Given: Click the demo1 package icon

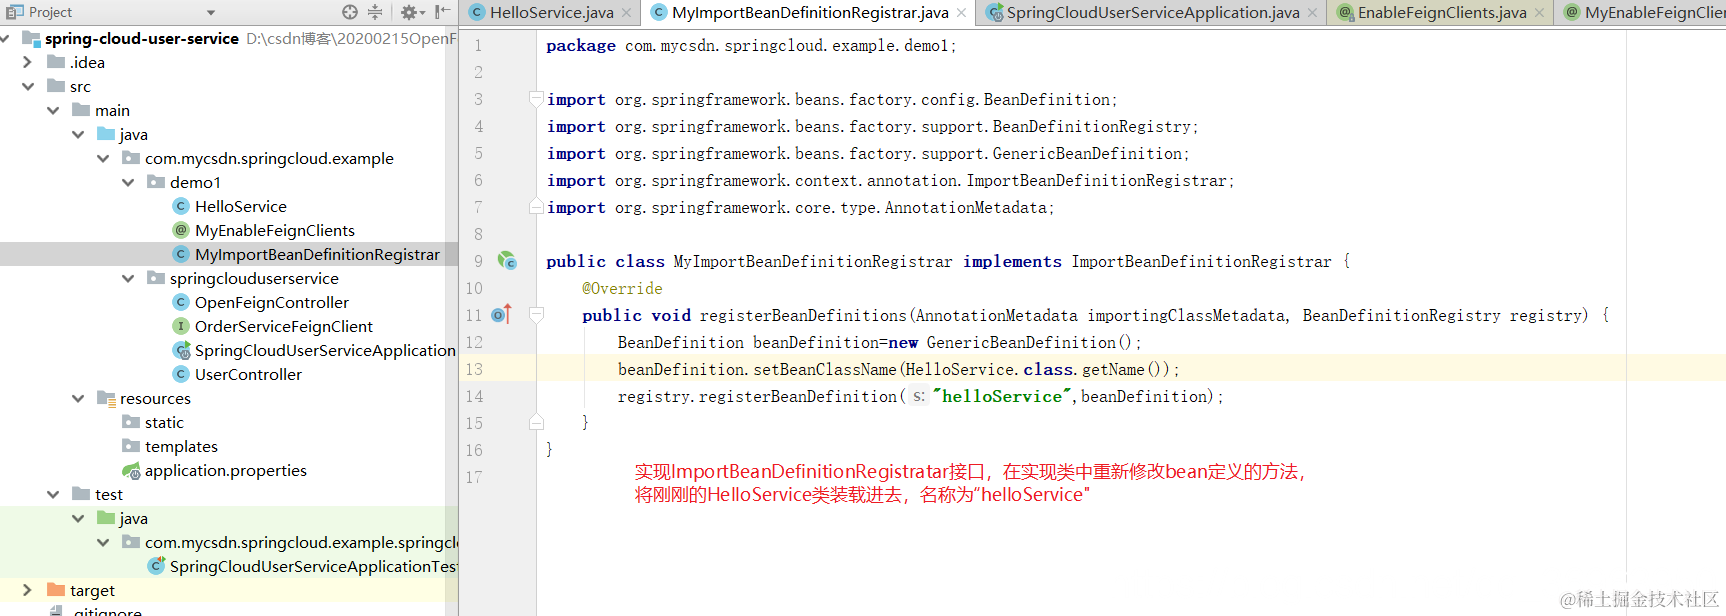Looking at the screenshot, I should pyautogui.click(x=156, y=182).
